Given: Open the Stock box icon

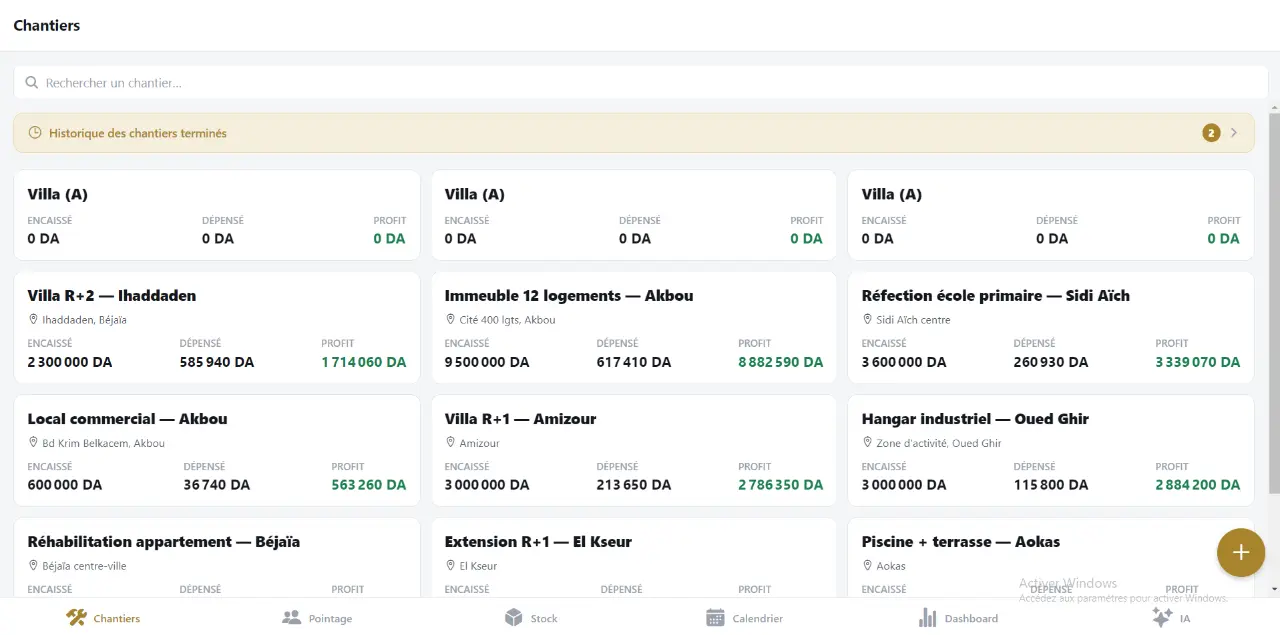Looking at the screenshot, I should click(x=513, y=617).
